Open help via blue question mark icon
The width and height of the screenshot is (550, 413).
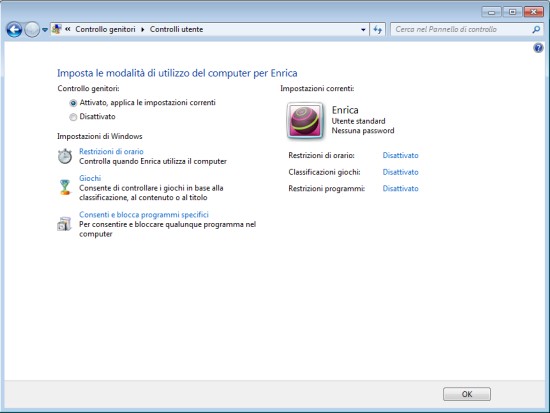538,48
